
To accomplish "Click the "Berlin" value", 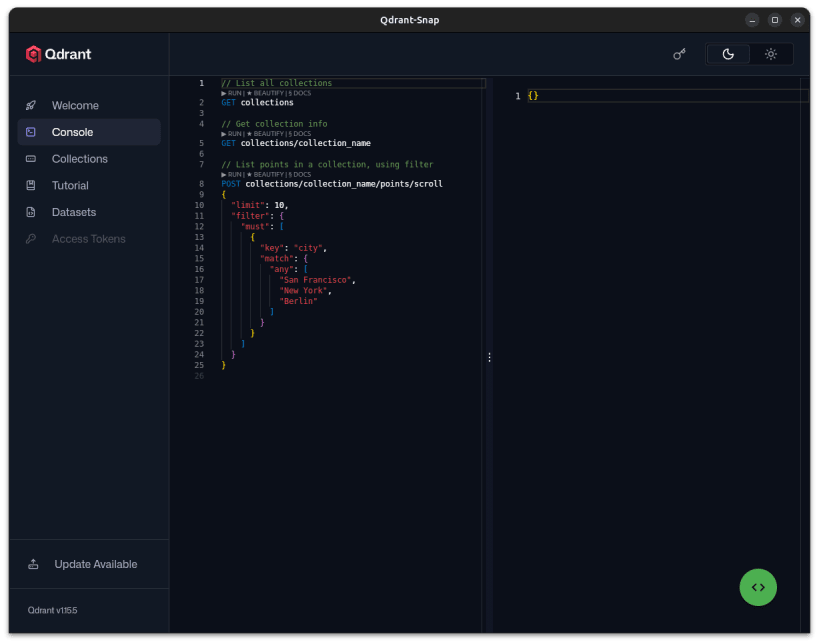I will point(298,301).
